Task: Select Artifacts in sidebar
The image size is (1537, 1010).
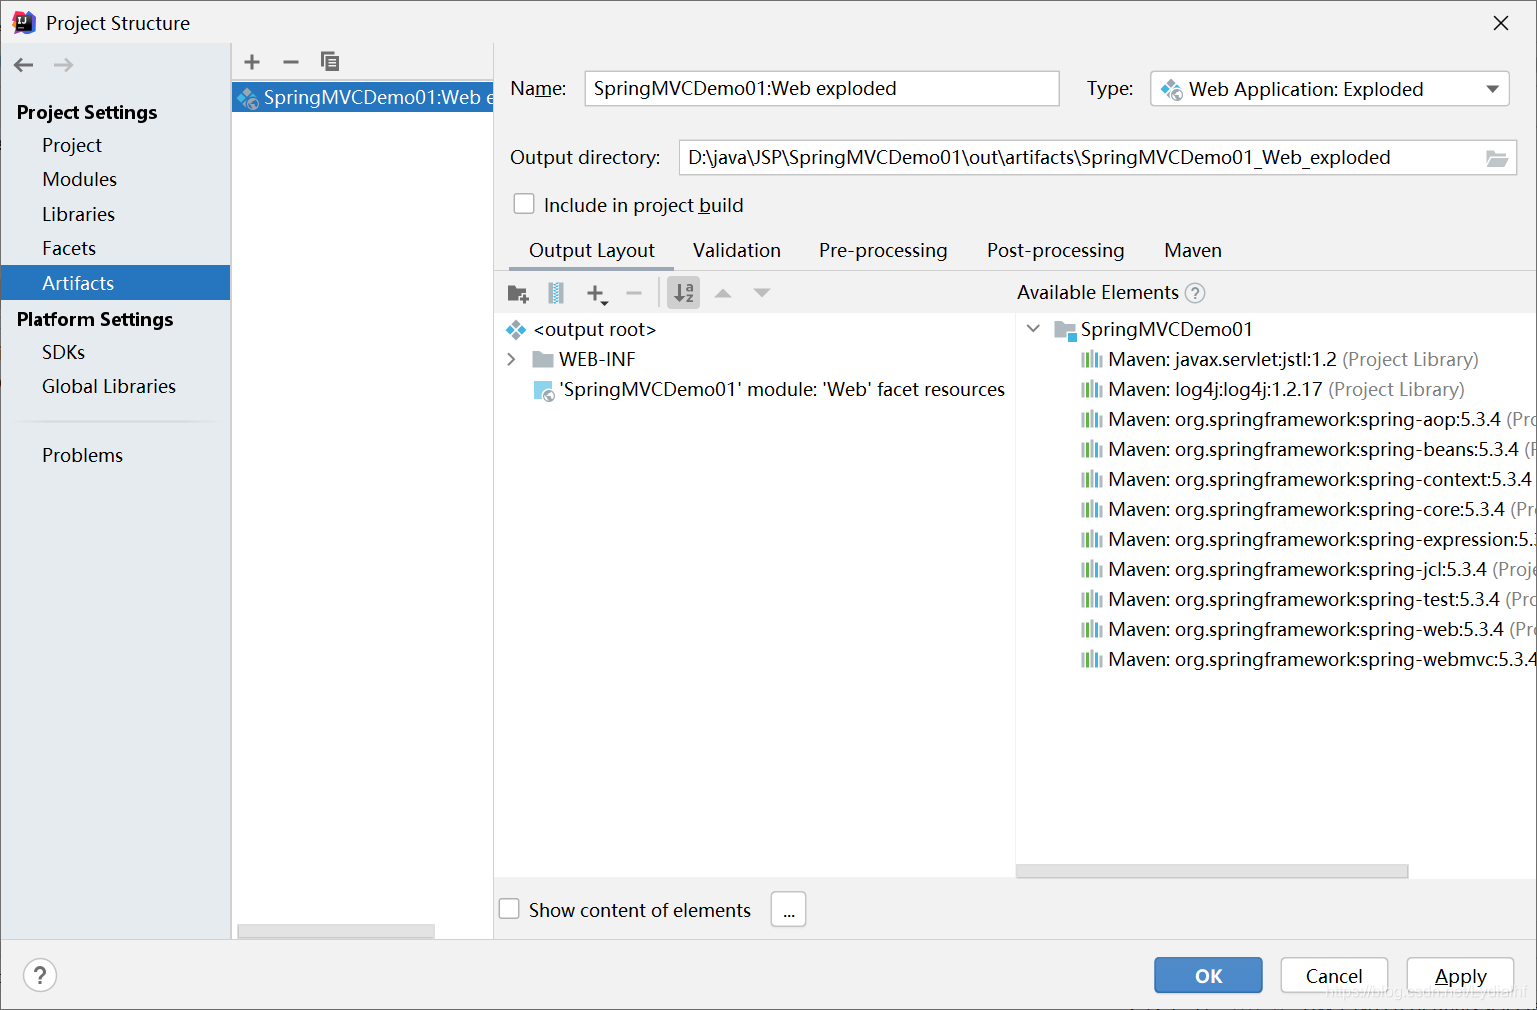Action: pyautogui.click(x=115, y=283)
